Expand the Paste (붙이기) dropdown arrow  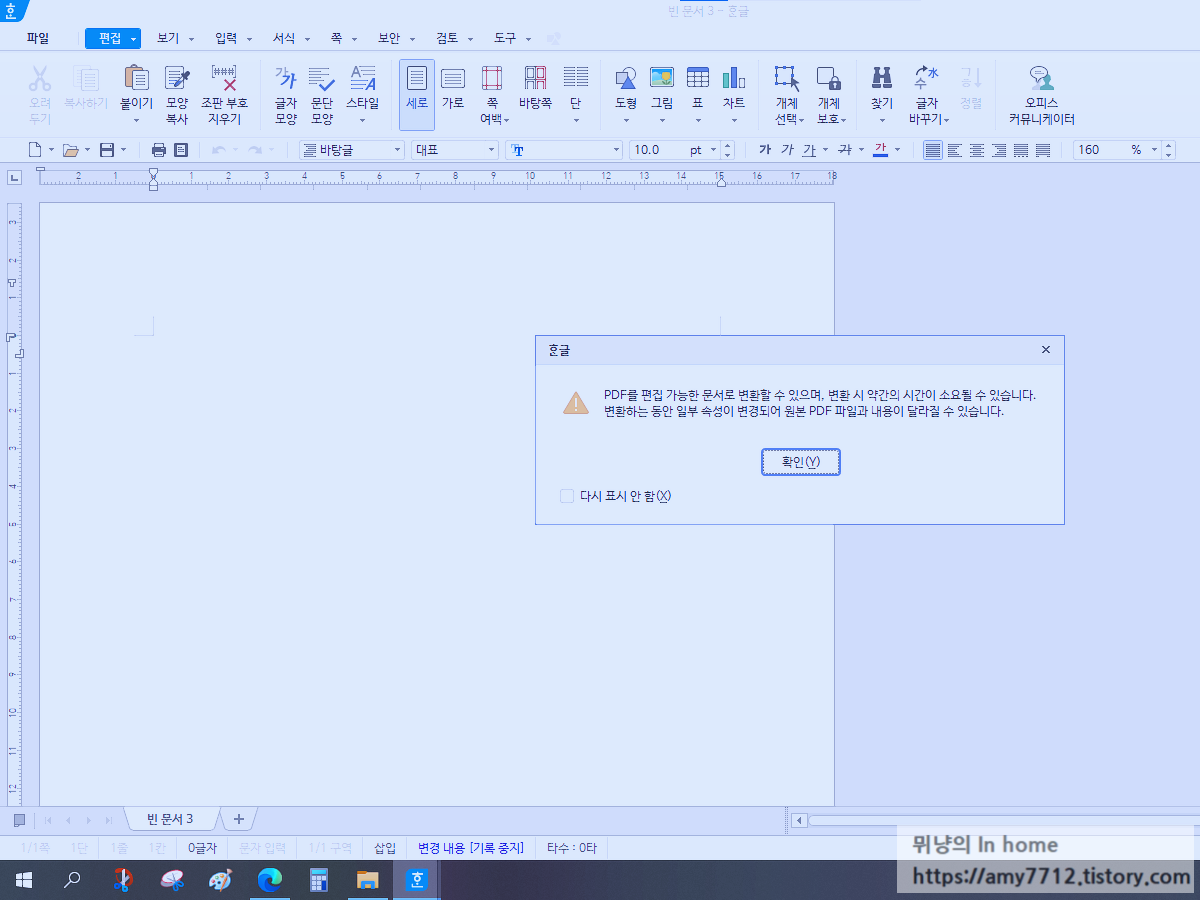pyautogui.click(x=136, y=120)
